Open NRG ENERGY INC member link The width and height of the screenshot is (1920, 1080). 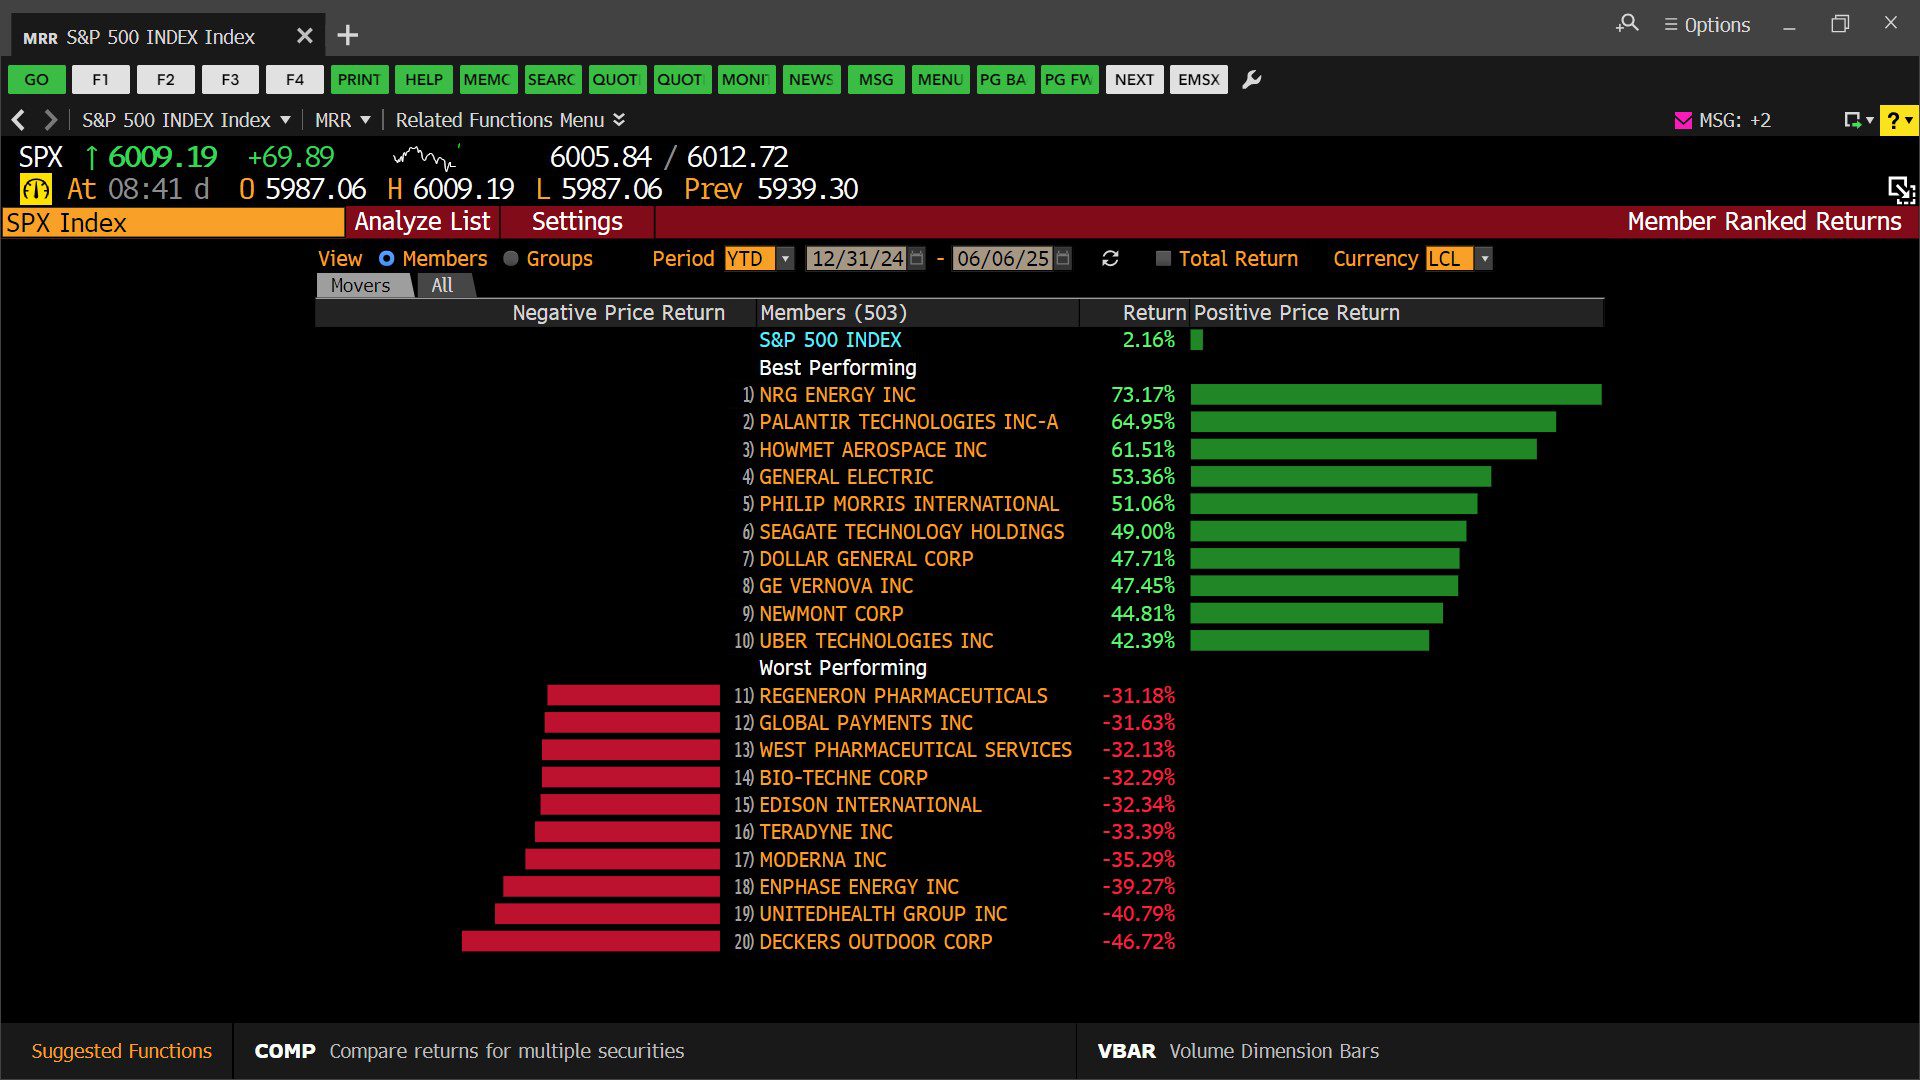point(837,395)
